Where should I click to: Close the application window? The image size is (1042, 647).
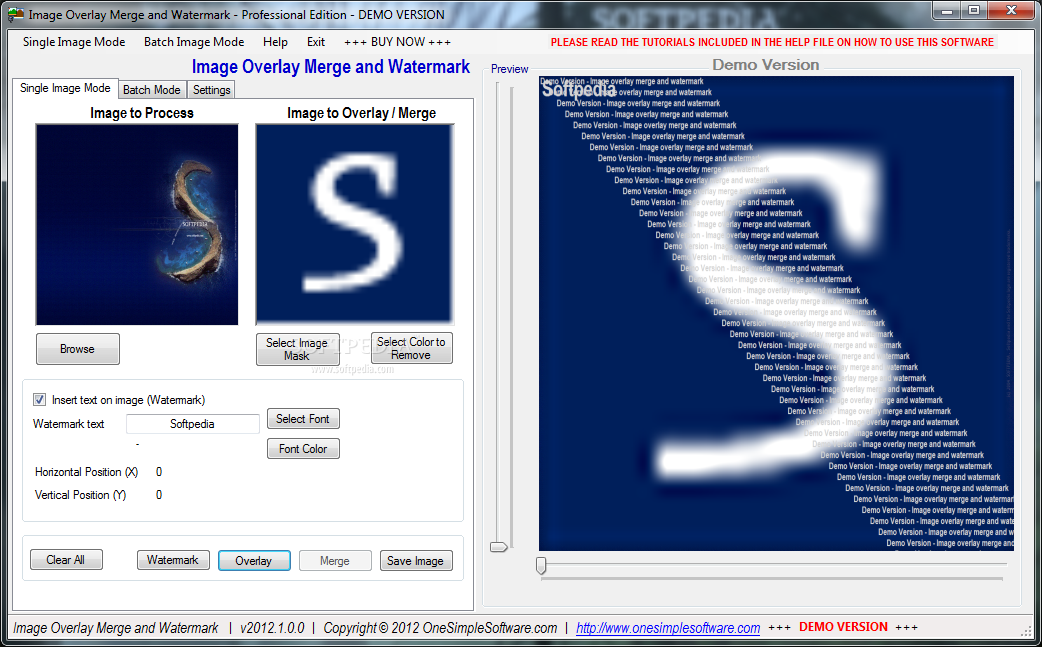(1011, 11)
